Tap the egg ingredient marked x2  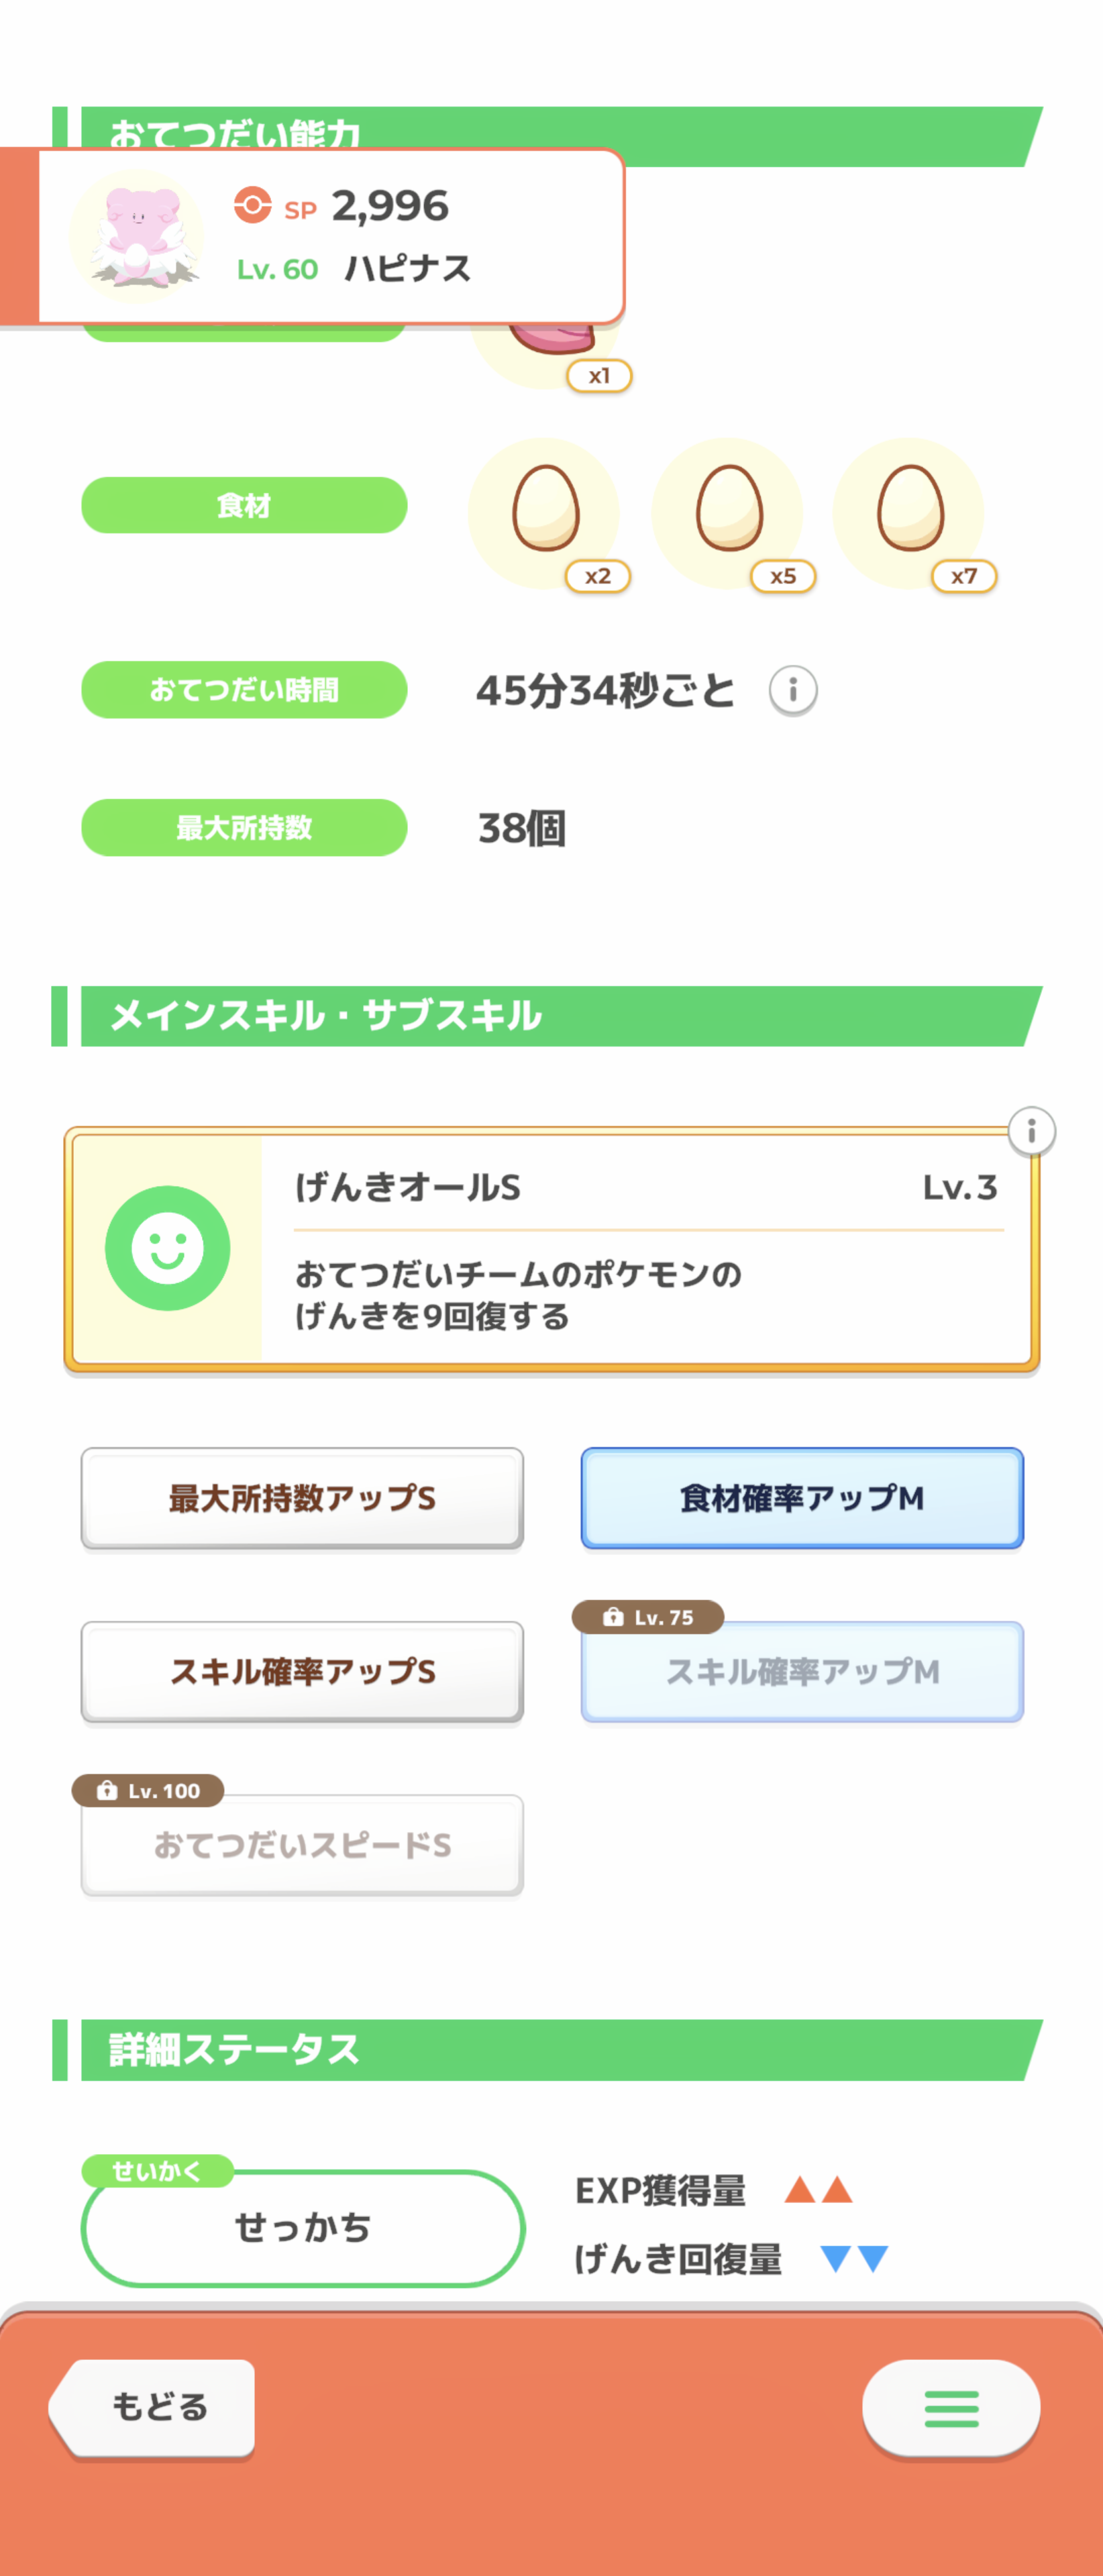coord(545,512)
